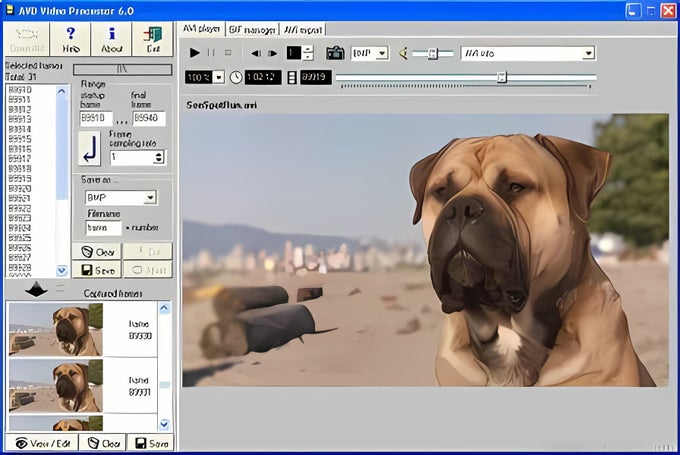Open the About info button

coord(111,39)
